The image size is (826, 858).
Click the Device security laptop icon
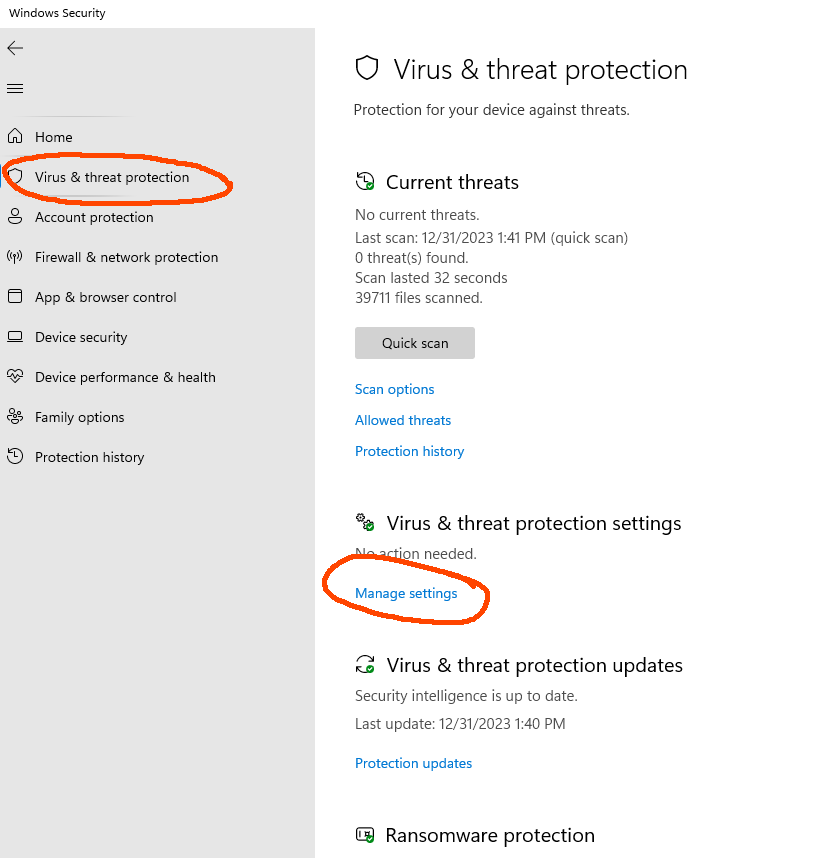click(x=15, y=336)
